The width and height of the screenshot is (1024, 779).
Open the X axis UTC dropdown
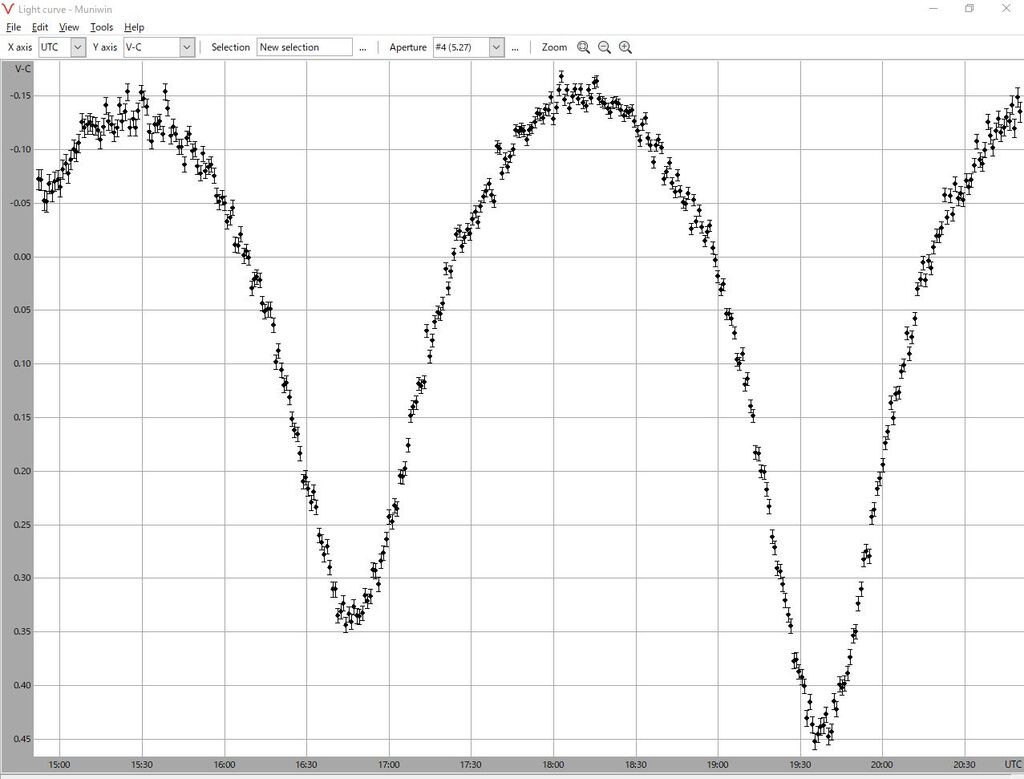[x=78, y=47]
